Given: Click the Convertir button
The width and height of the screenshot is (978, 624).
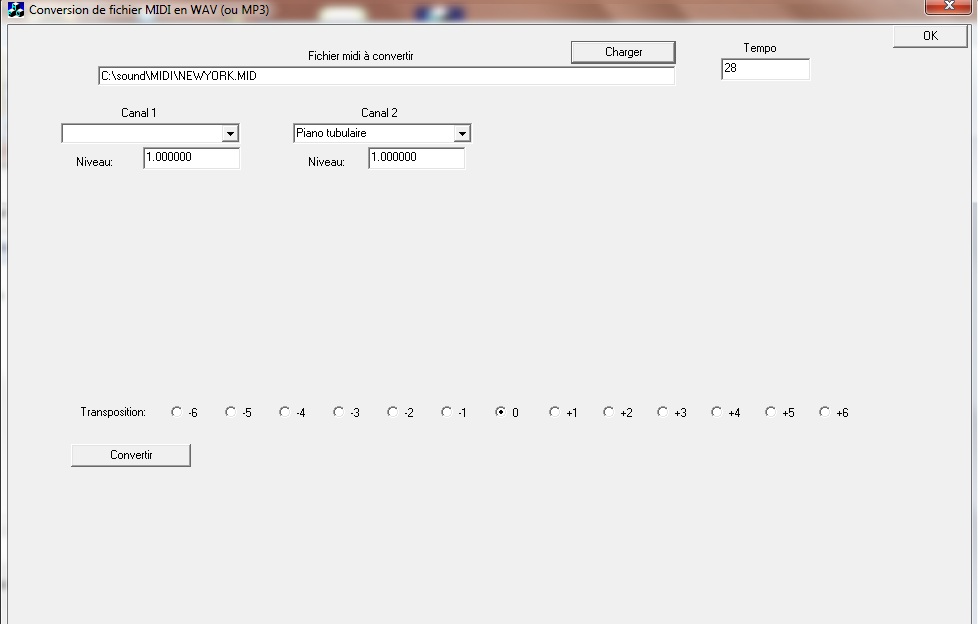Looking at the screenshot, I should click(131, 455).
